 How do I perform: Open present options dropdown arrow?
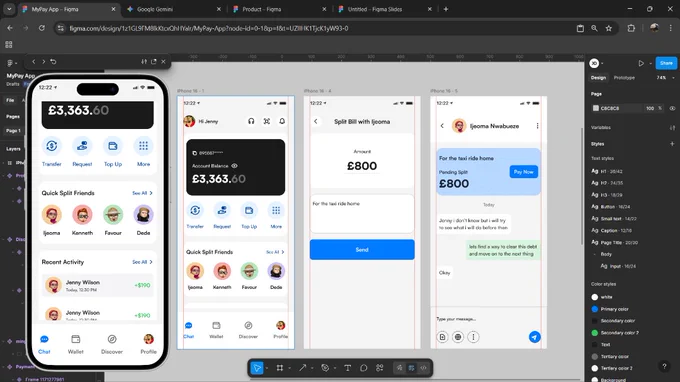tap(651, 63)
